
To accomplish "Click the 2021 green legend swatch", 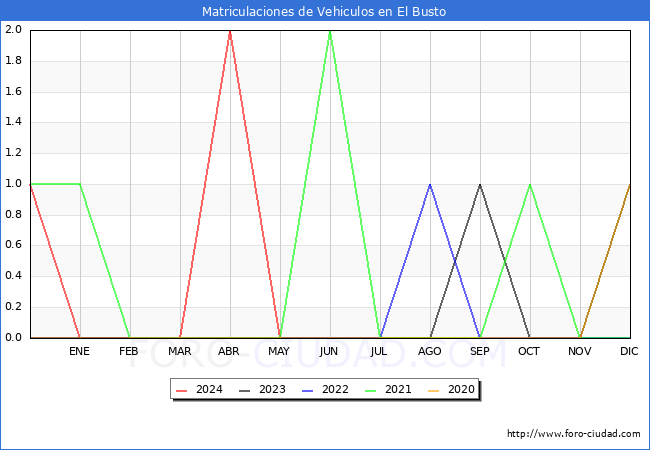I will tap(371, 390).
